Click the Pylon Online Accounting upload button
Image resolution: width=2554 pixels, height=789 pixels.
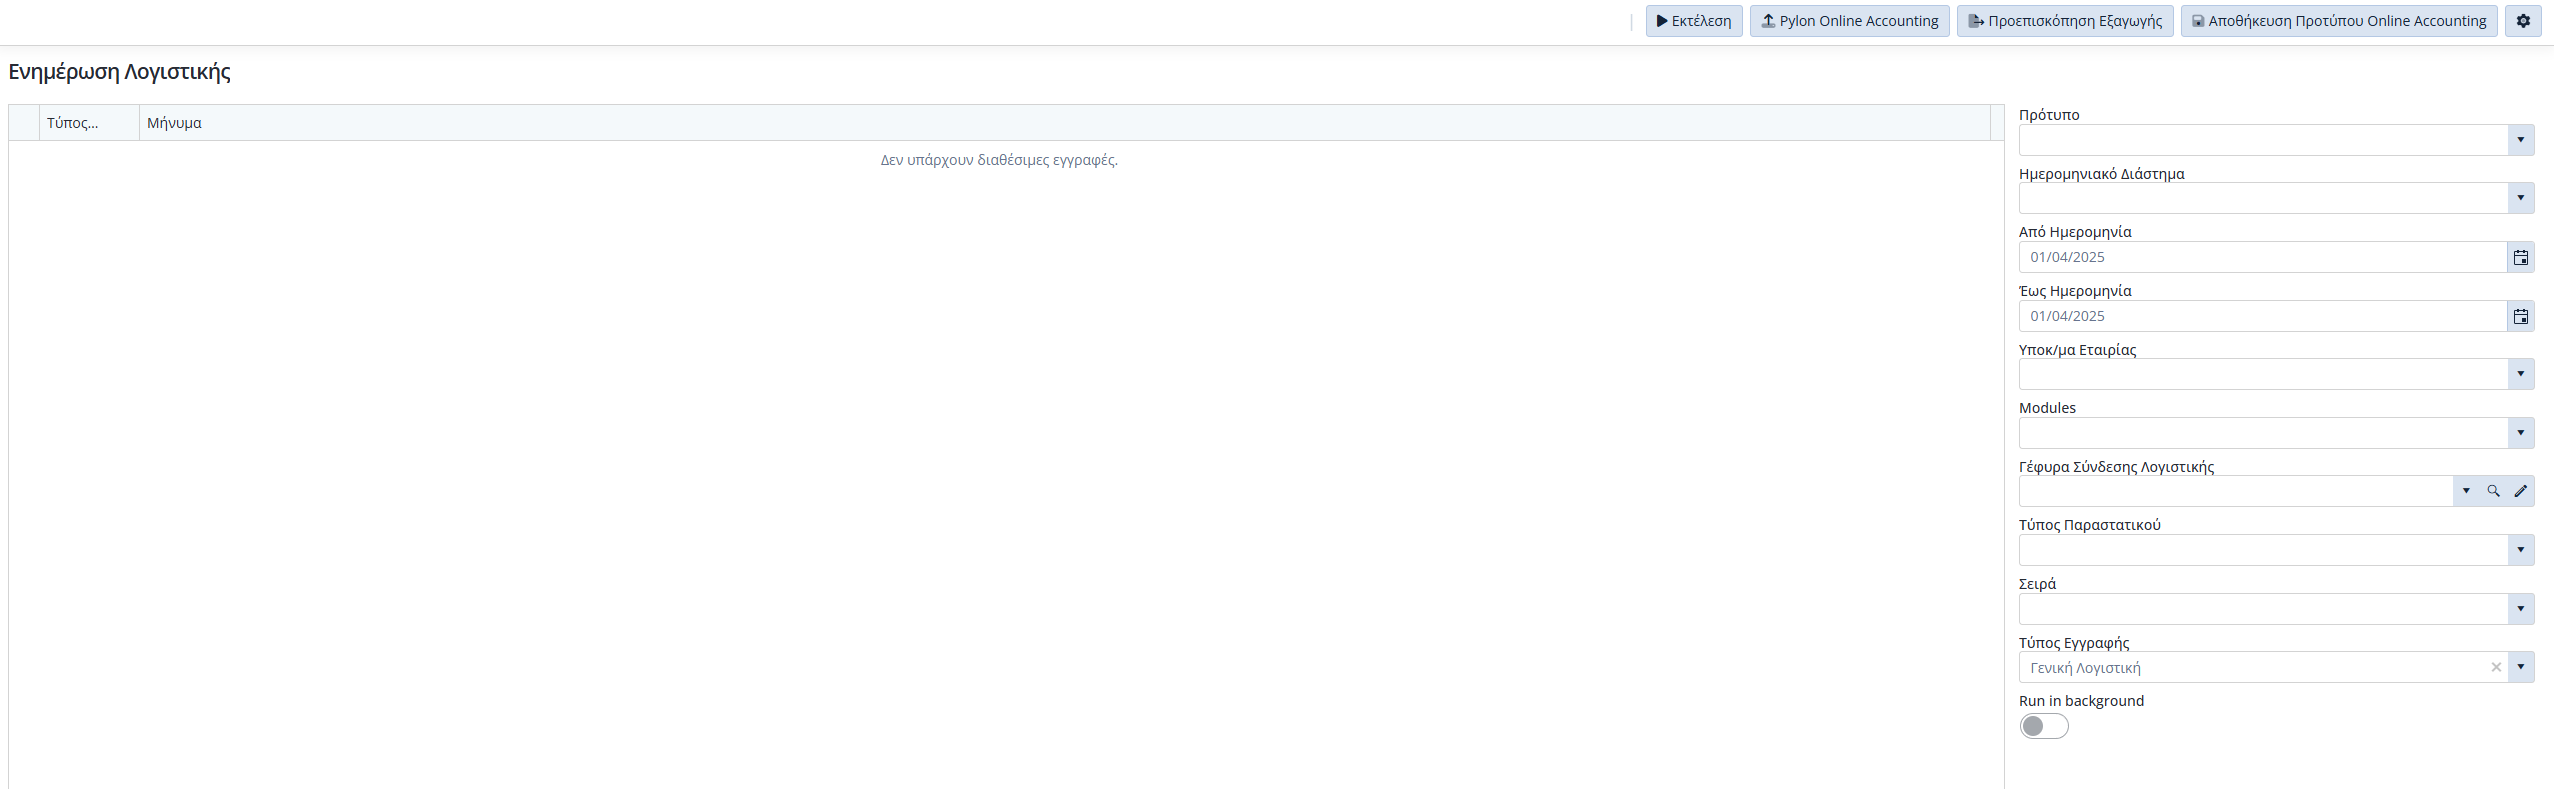coord(1850,21)
